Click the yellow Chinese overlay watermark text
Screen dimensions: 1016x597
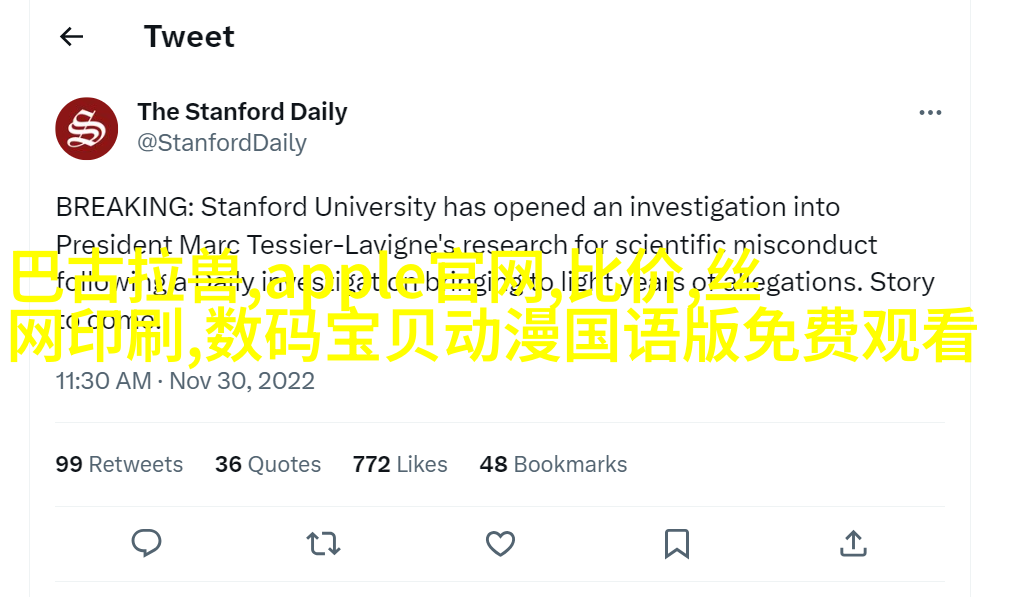[x=492, y=308]
